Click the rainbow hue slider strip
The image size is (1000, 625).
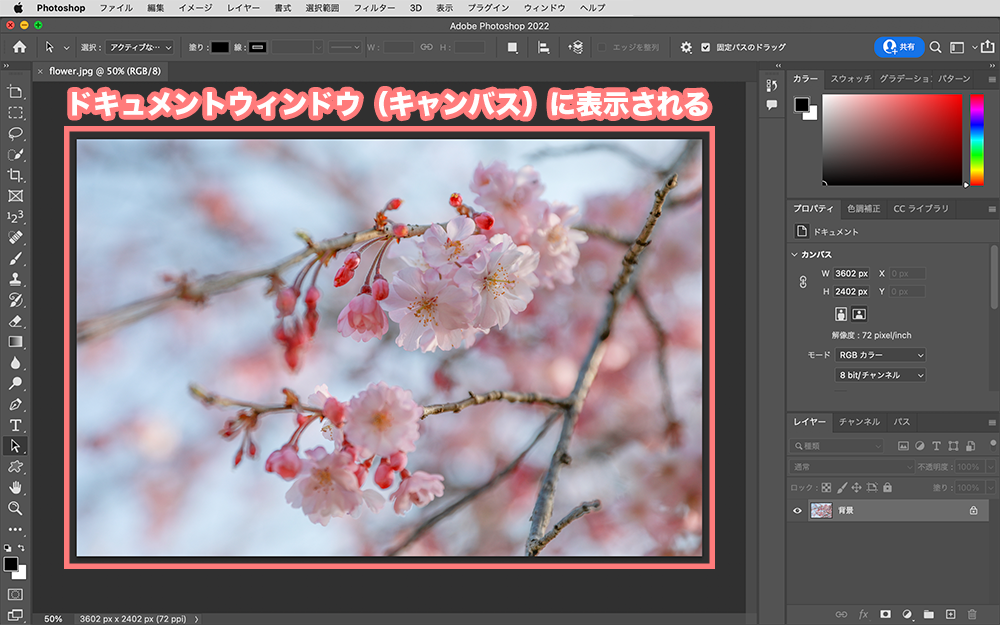[976, 140]
